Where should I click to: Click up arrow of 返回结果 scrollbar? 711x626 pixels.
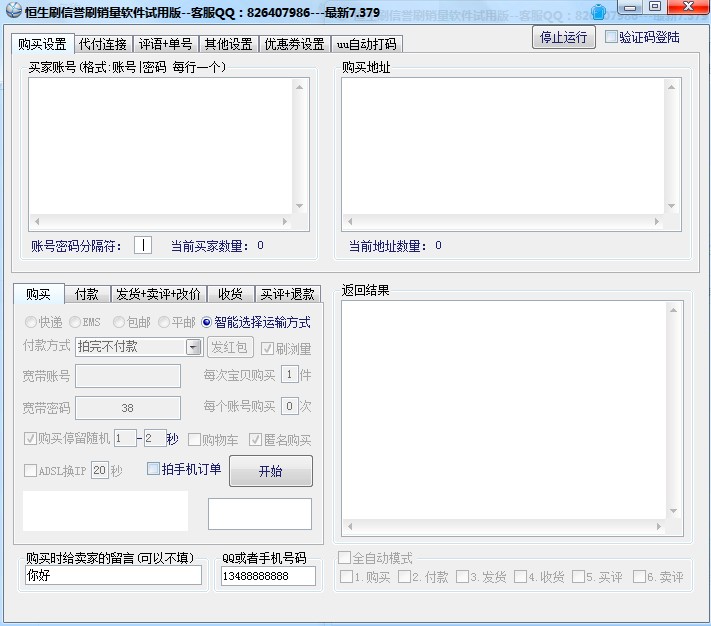point(673,310)
